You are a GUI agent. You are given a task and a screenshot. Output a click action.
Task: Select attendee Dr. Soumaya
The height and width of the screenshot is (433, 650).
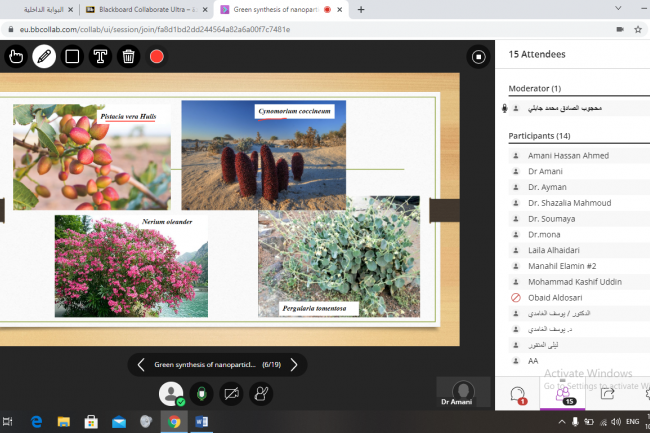coord(580,219)
